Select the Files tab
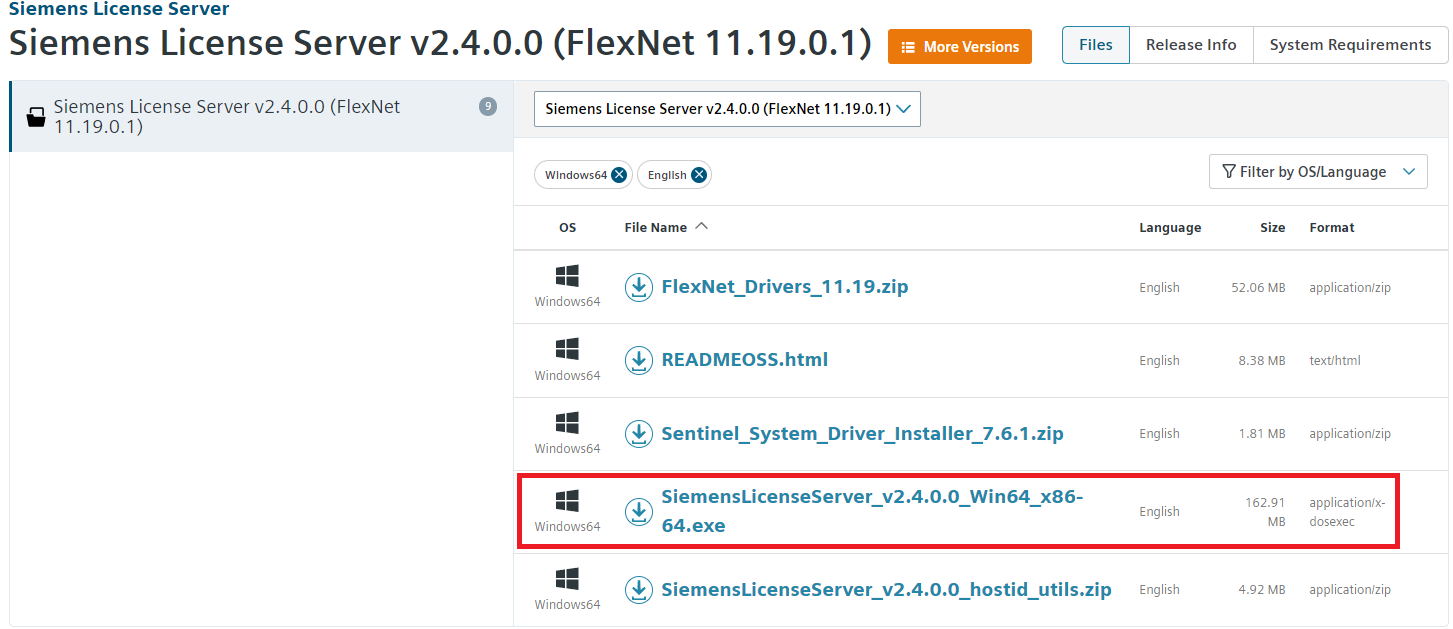The height and width of the screenshot is (629, 1453). pyautogui.click(x=1095, y=45)
